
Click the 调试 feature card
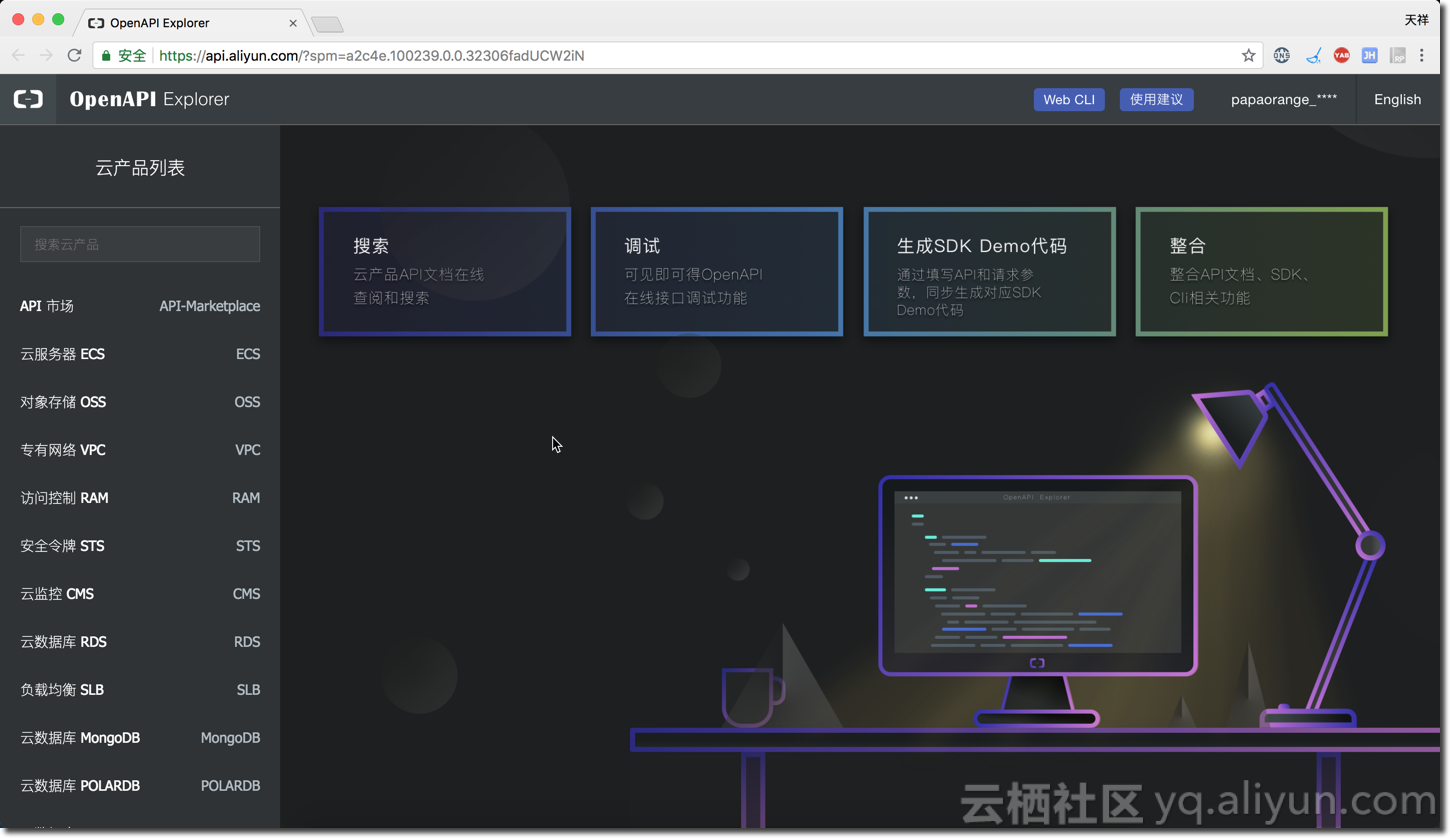pos(717,271)
